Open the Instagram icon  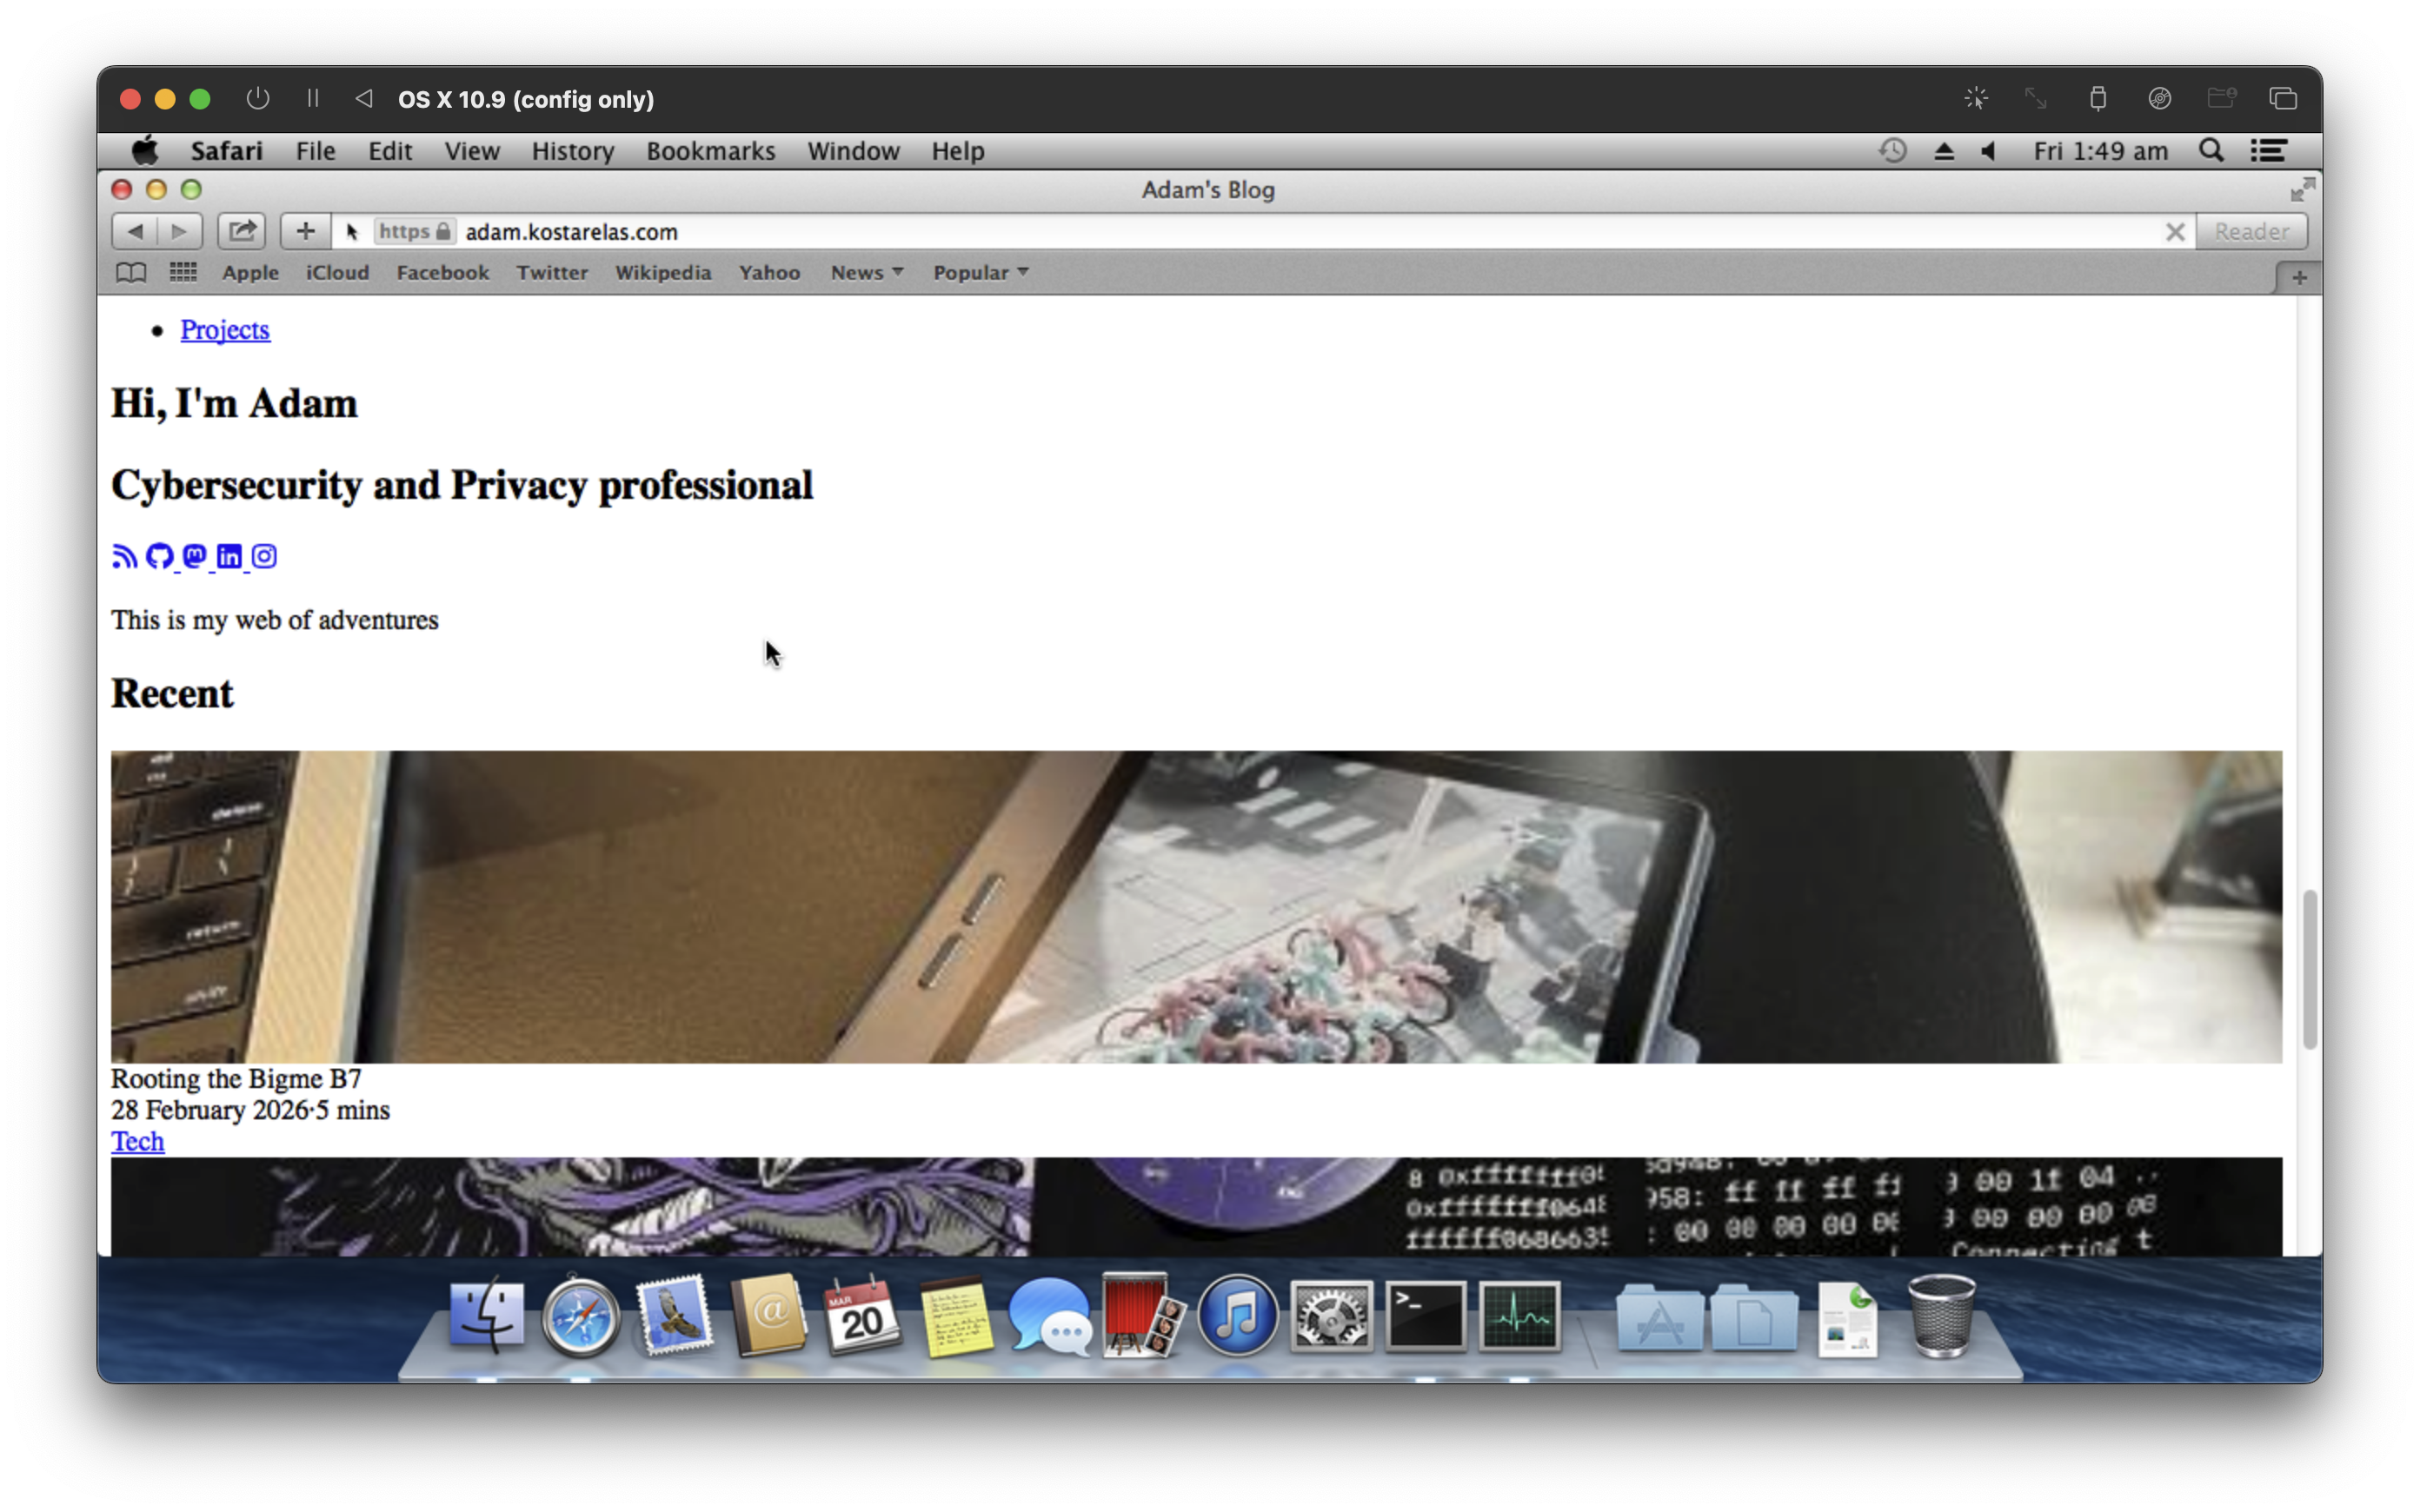(x=263, y=556)
